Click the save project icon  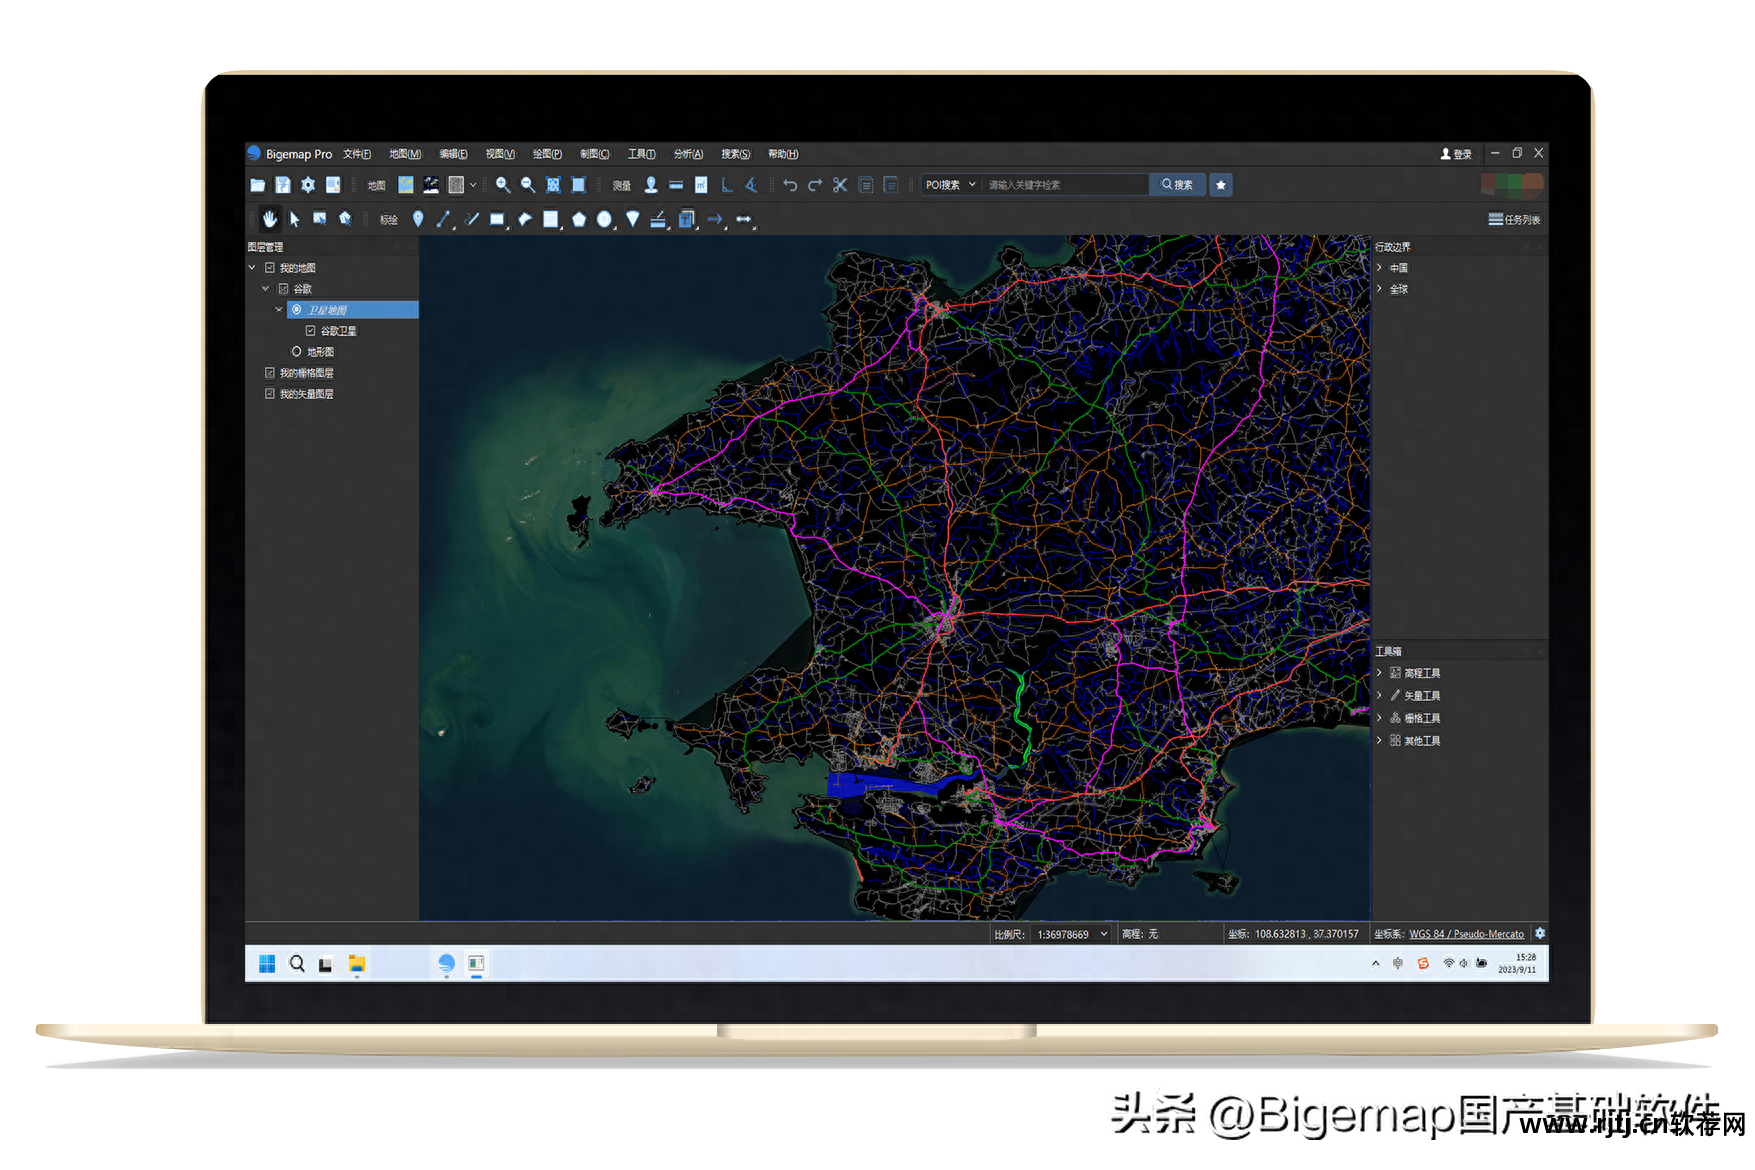pos(283,185)
